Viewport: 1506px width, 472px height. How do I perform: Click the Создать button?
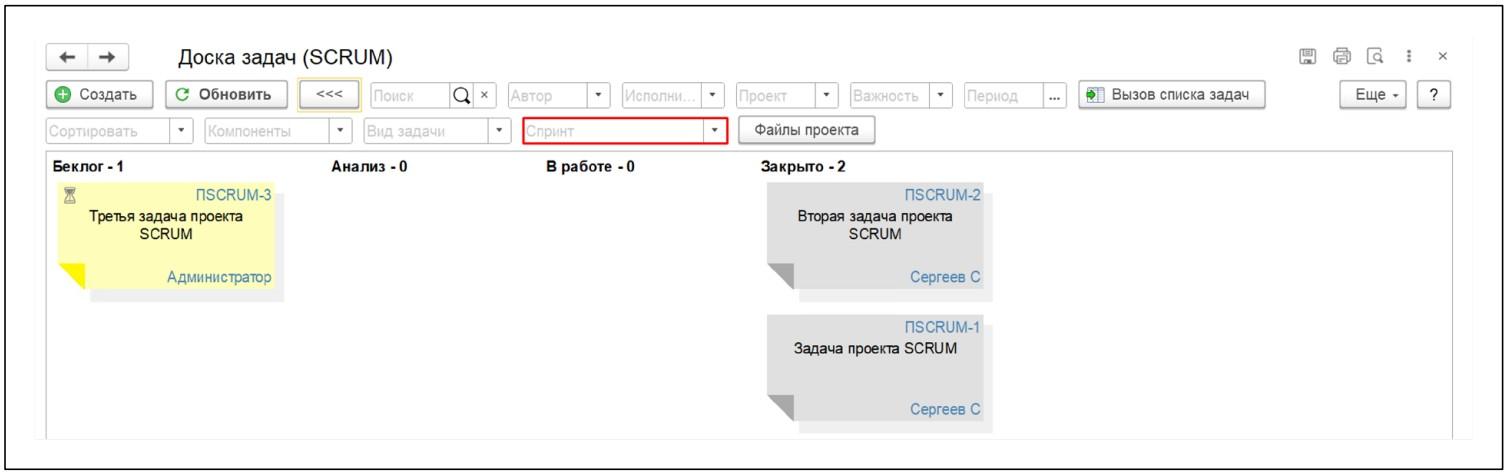click(x=99, y=94)
